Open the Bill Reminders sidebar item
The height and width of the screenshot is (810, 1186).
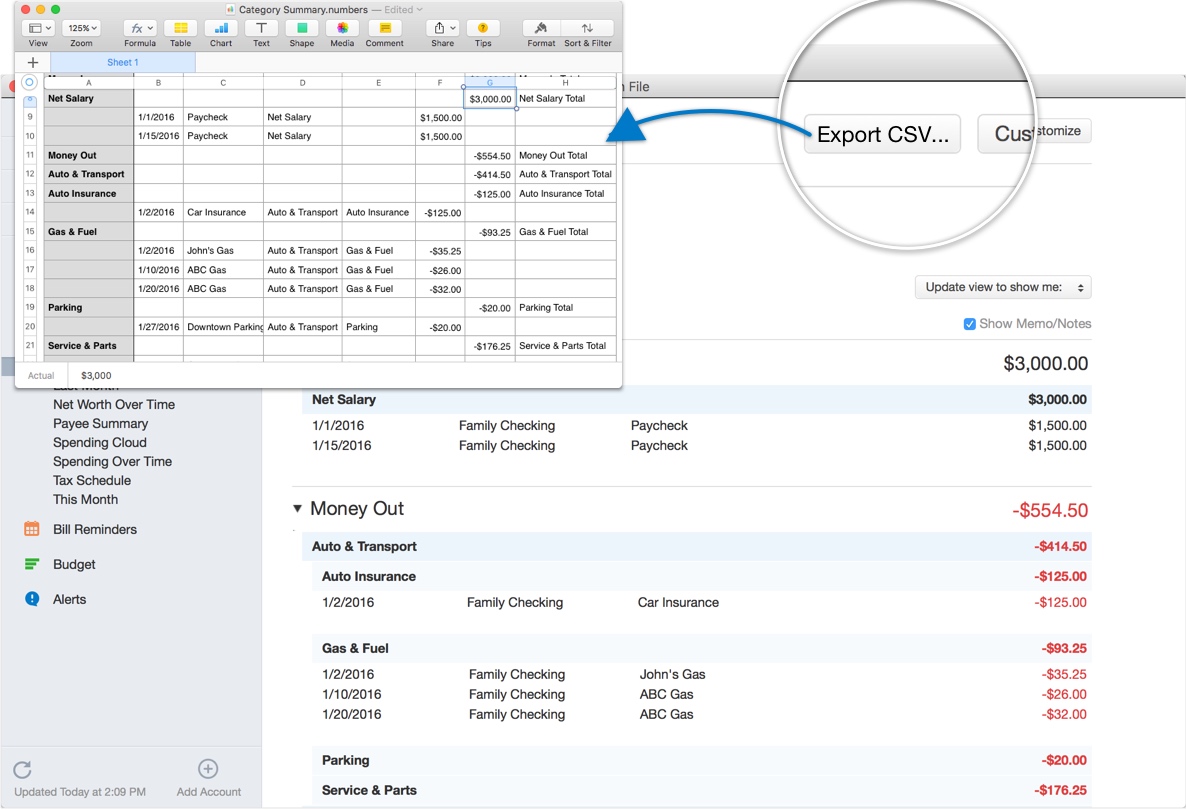95,529
